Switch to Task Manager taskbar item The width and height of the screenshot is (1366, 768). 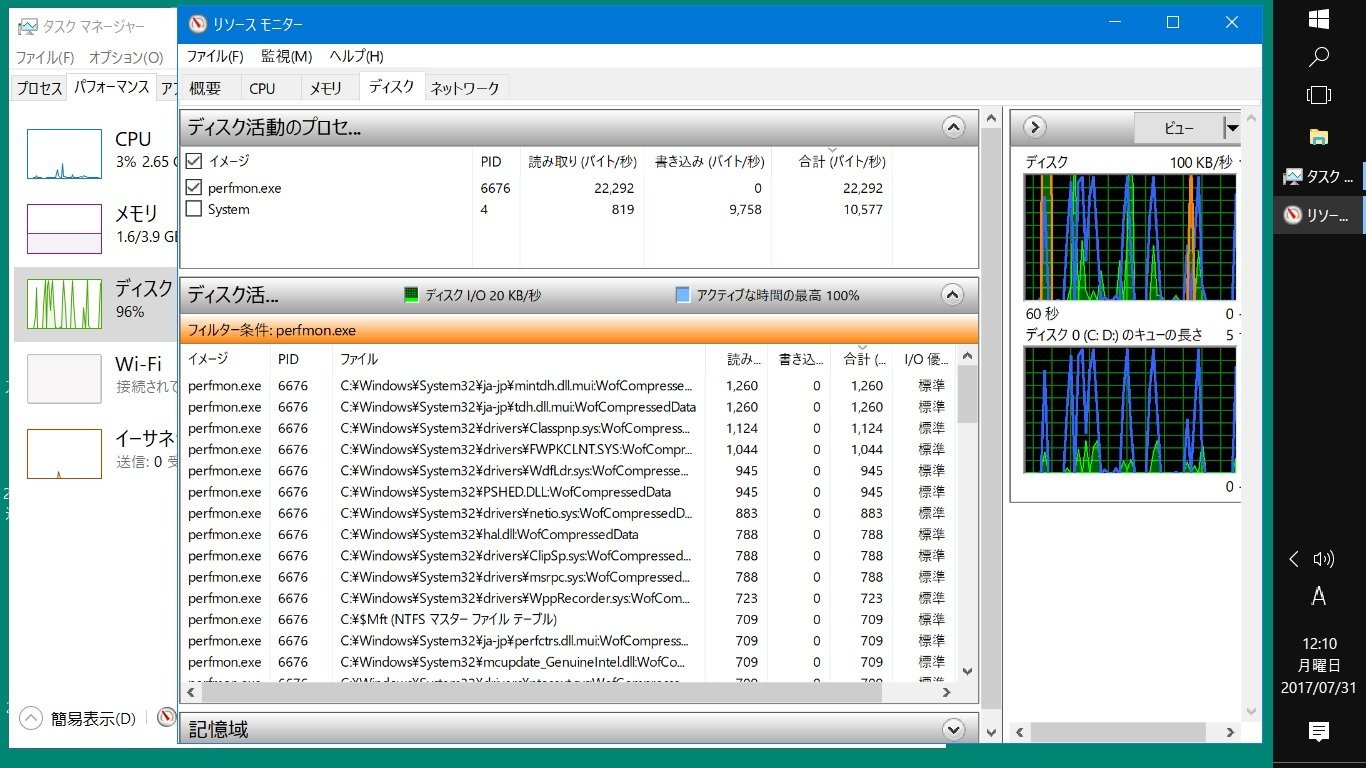coord(1319,177)
